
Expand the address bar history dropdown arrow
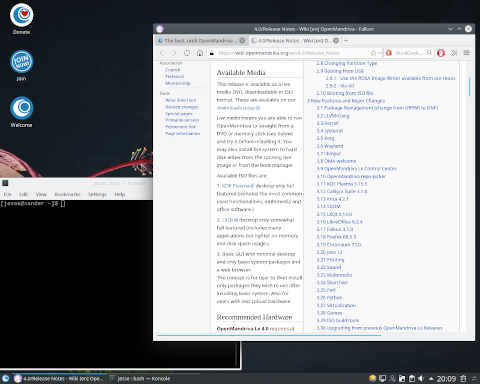point(380,53)
